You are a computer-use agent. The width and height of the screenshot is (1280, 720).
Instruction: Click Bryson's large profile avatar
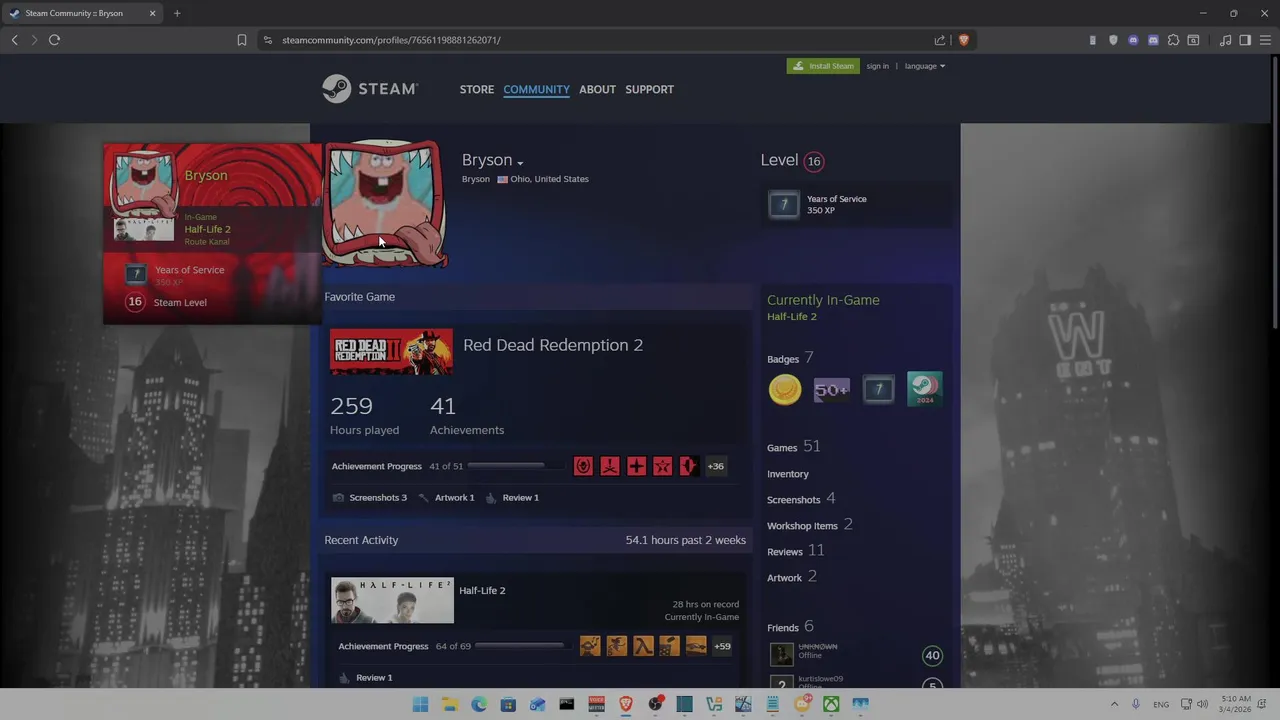(385, 204)
